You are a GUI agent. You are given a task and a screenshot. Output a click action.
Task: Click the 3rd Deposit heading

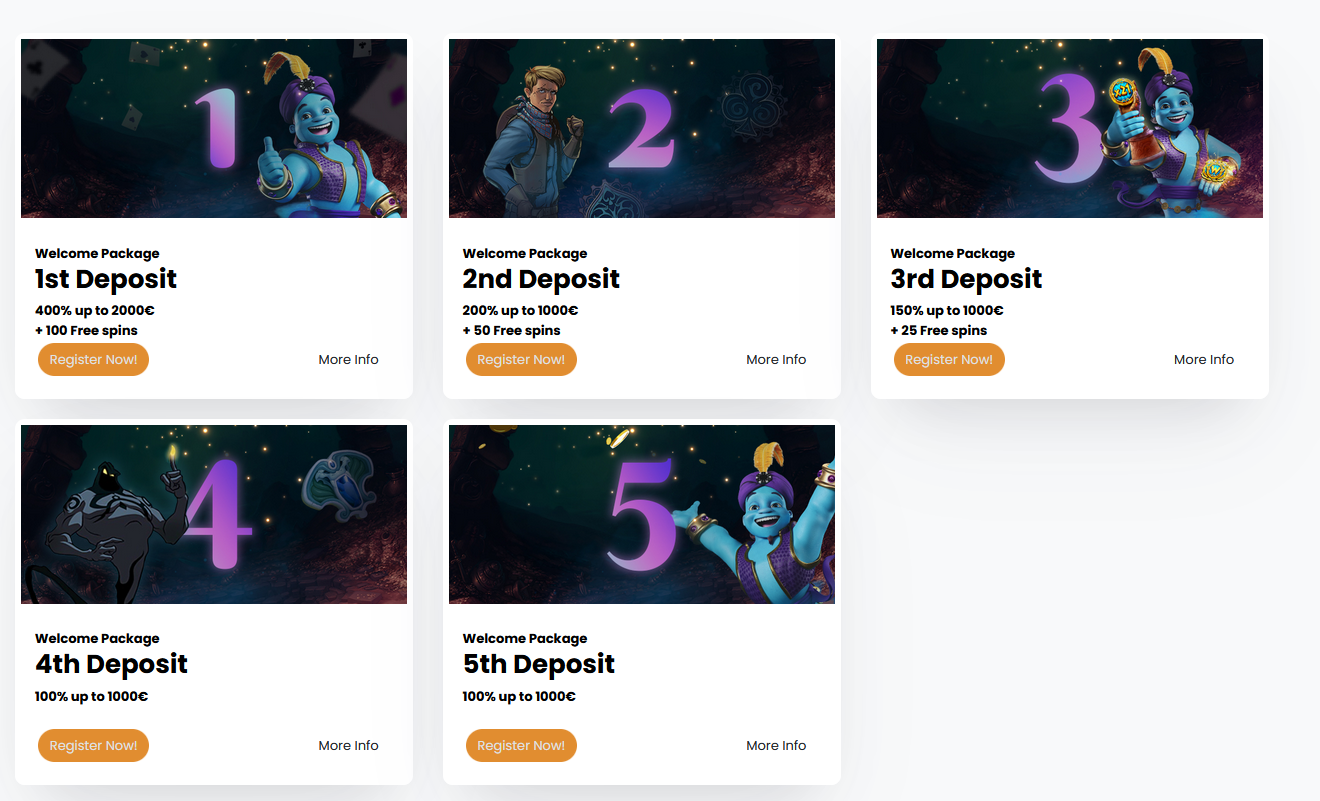tap(967, 279)
